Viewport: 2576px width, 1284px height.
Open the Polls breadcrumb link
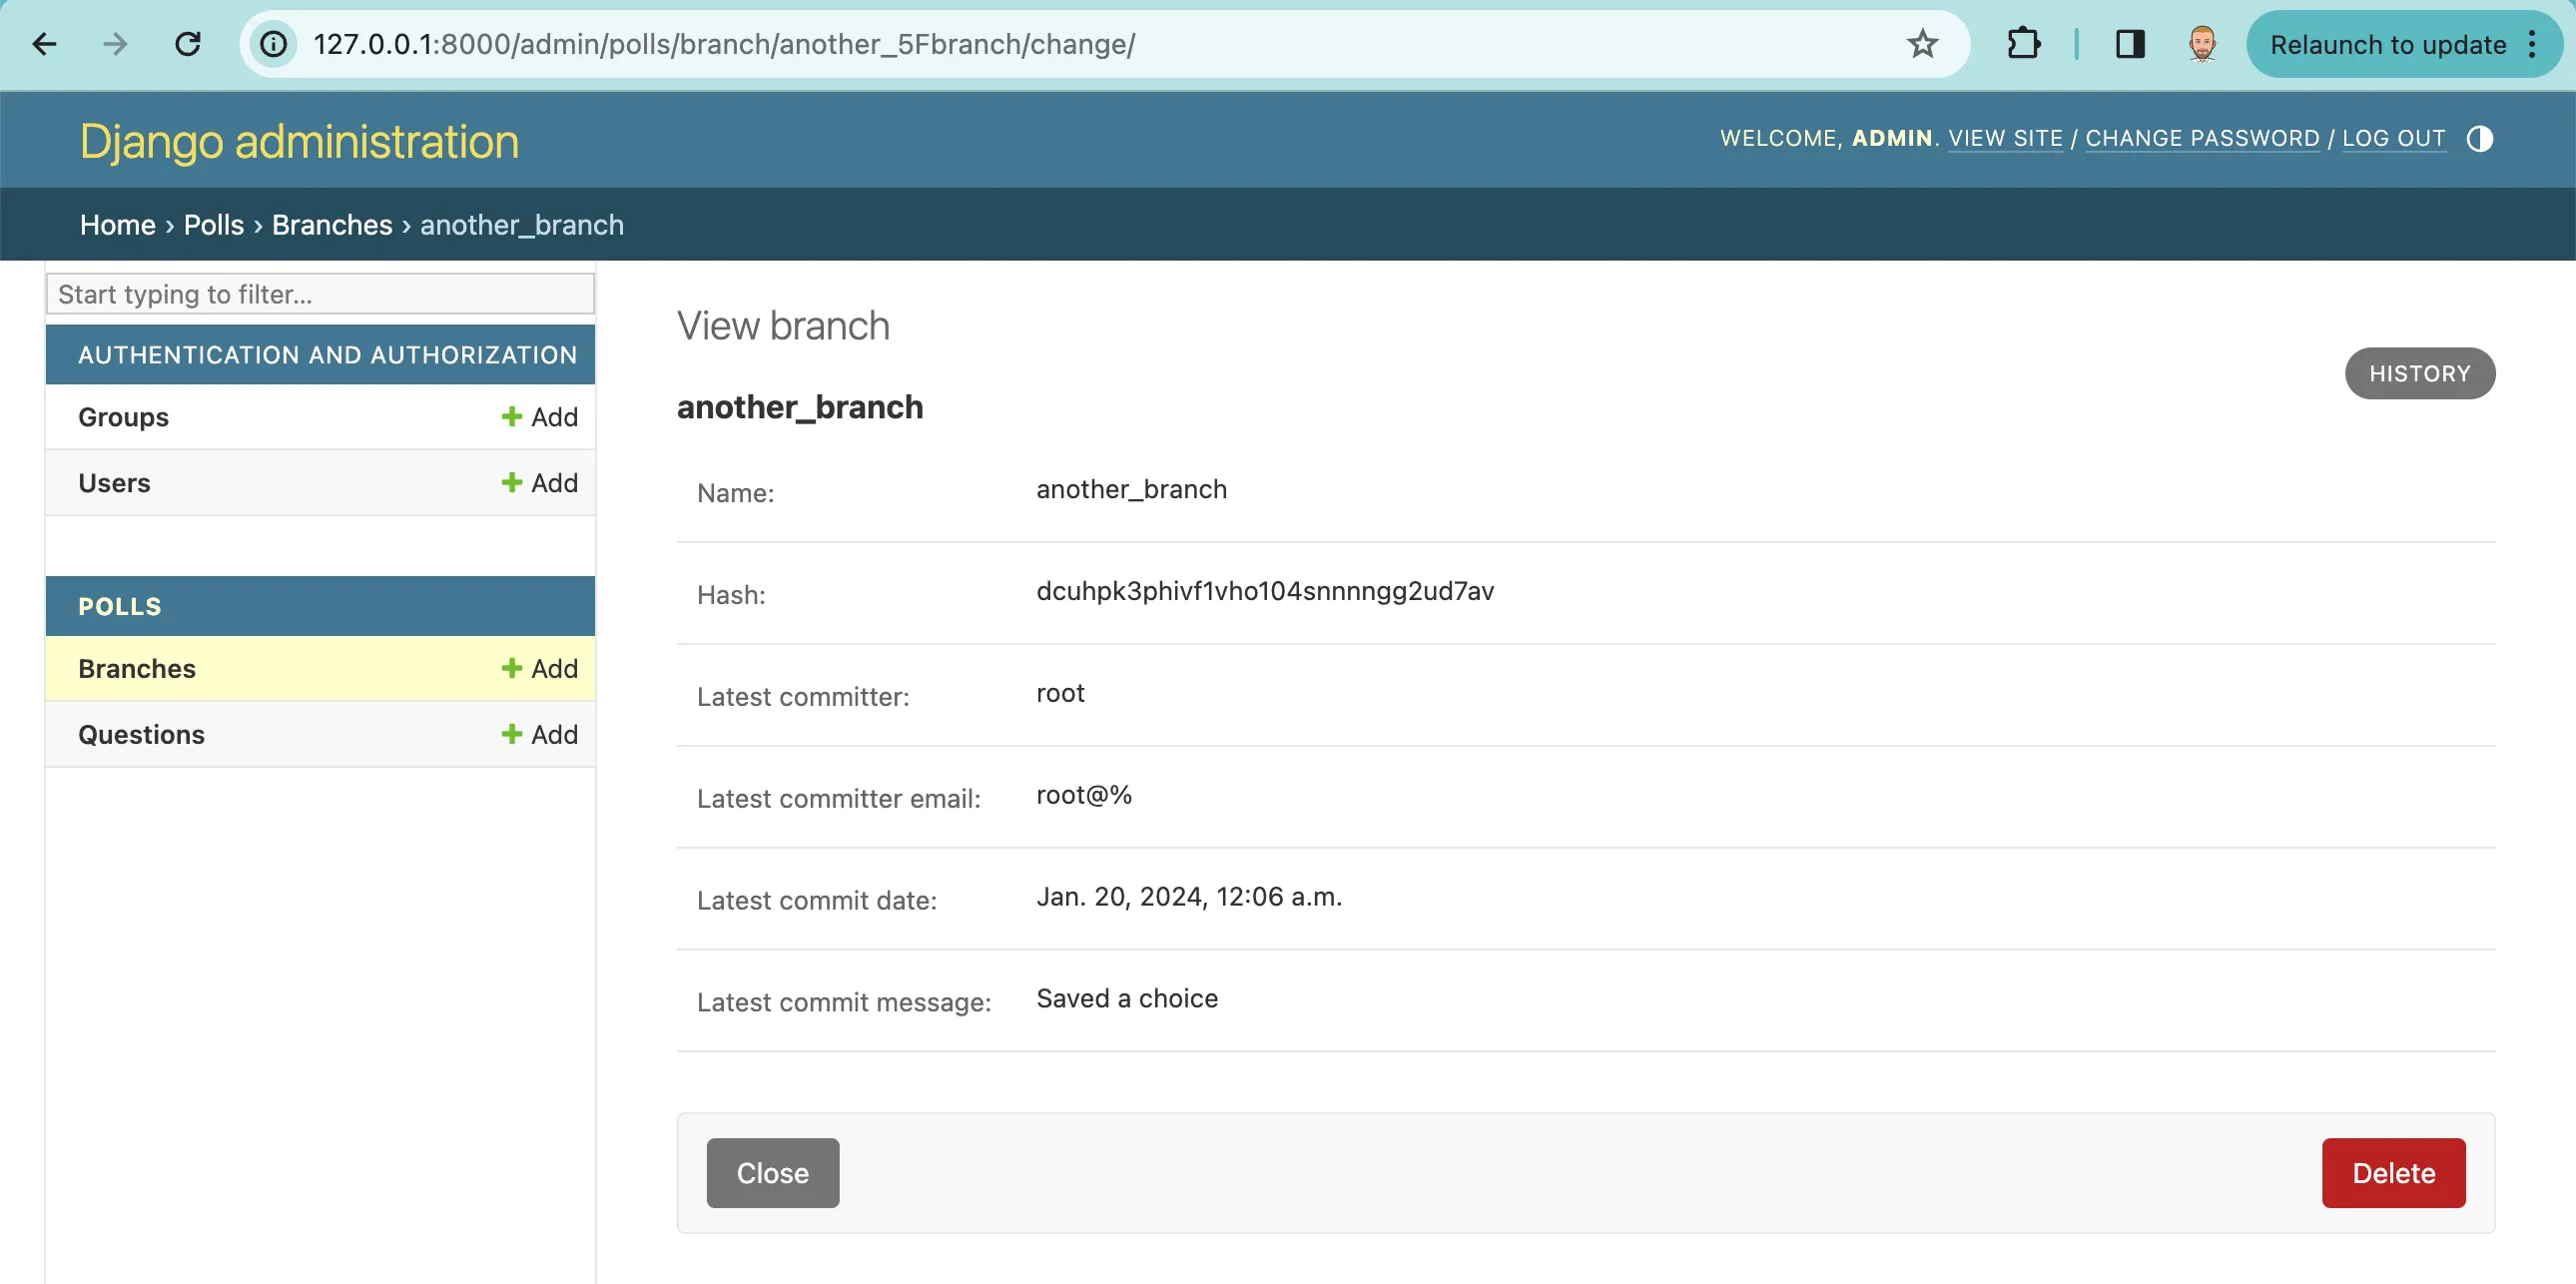point(213,225)
